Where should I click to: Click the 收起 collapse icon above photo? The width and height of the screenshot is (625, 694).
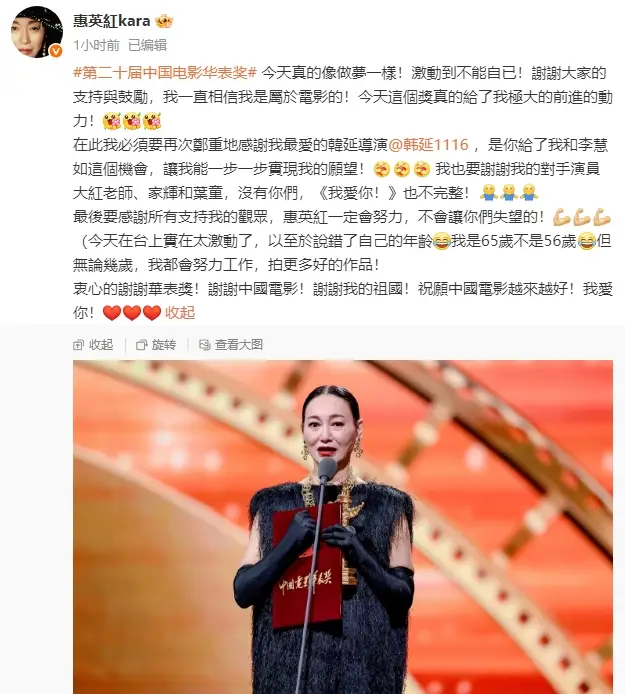(78, 345)
